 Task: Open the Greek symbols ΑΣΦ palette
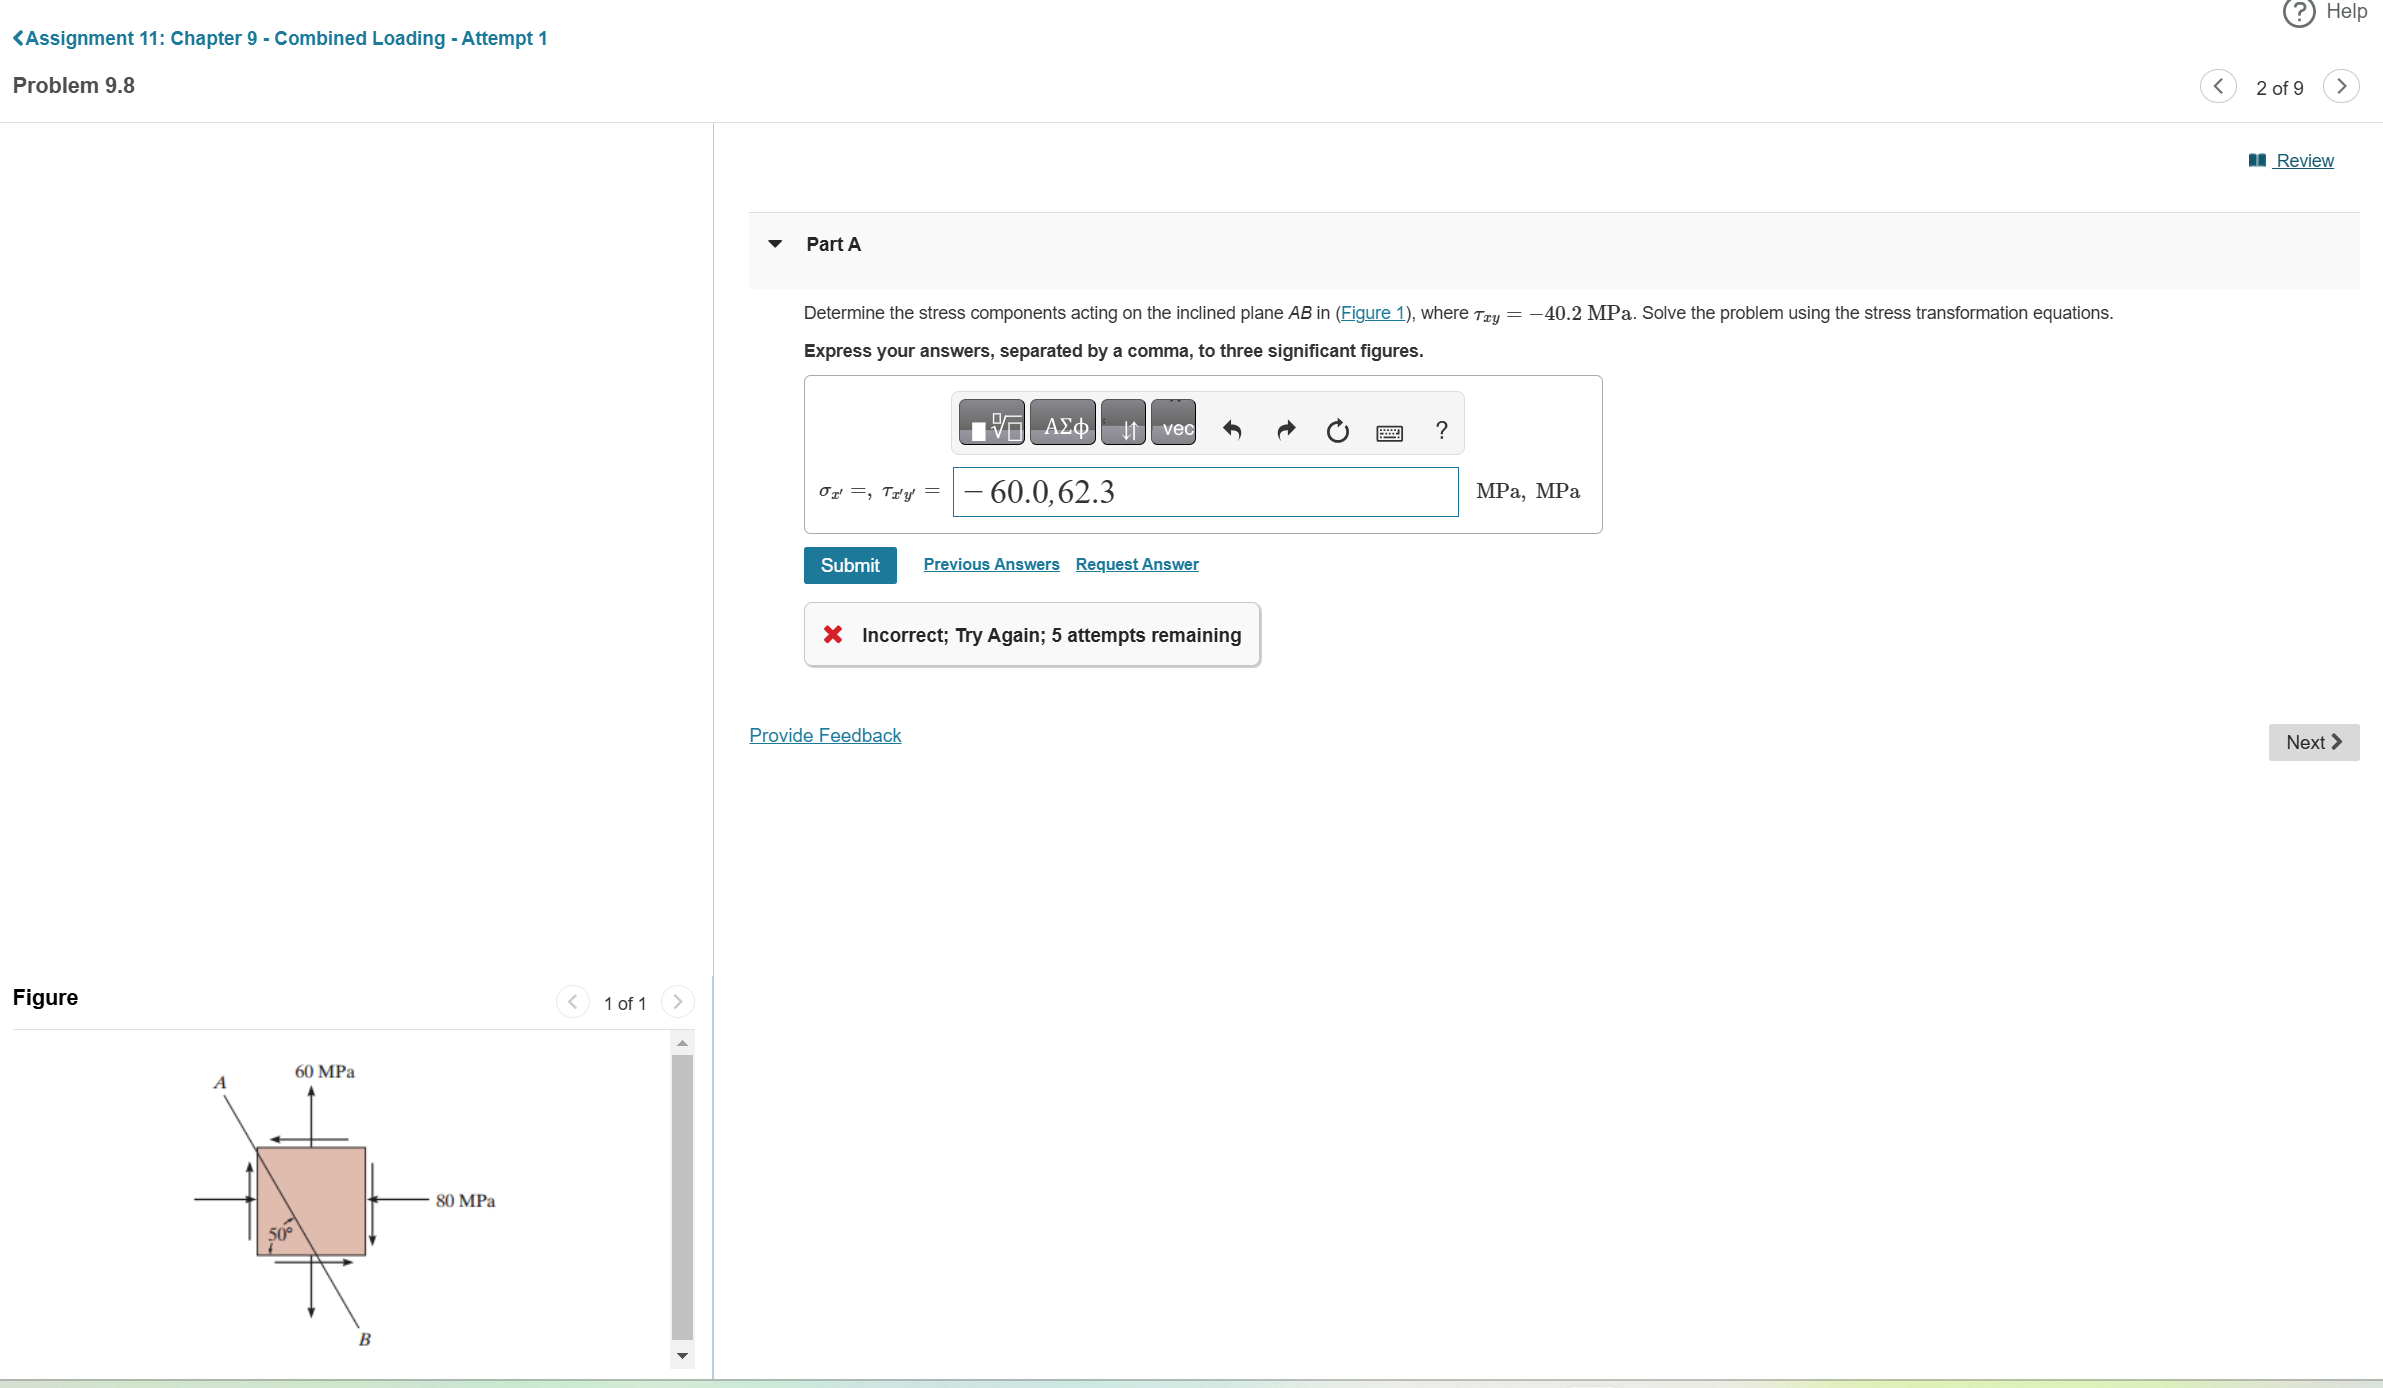click(x=1063, y=422)
